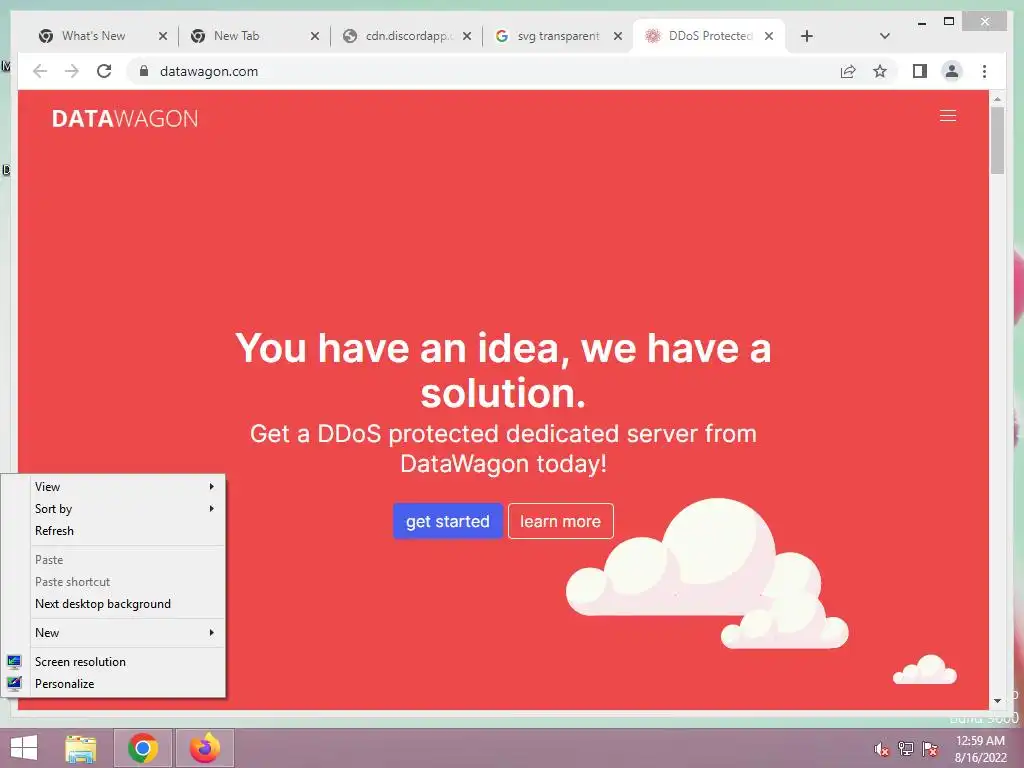This screenshot has width=1024, height=768.
Task: Open the Action Center flag icon
Action: click(x=930, y=749)
